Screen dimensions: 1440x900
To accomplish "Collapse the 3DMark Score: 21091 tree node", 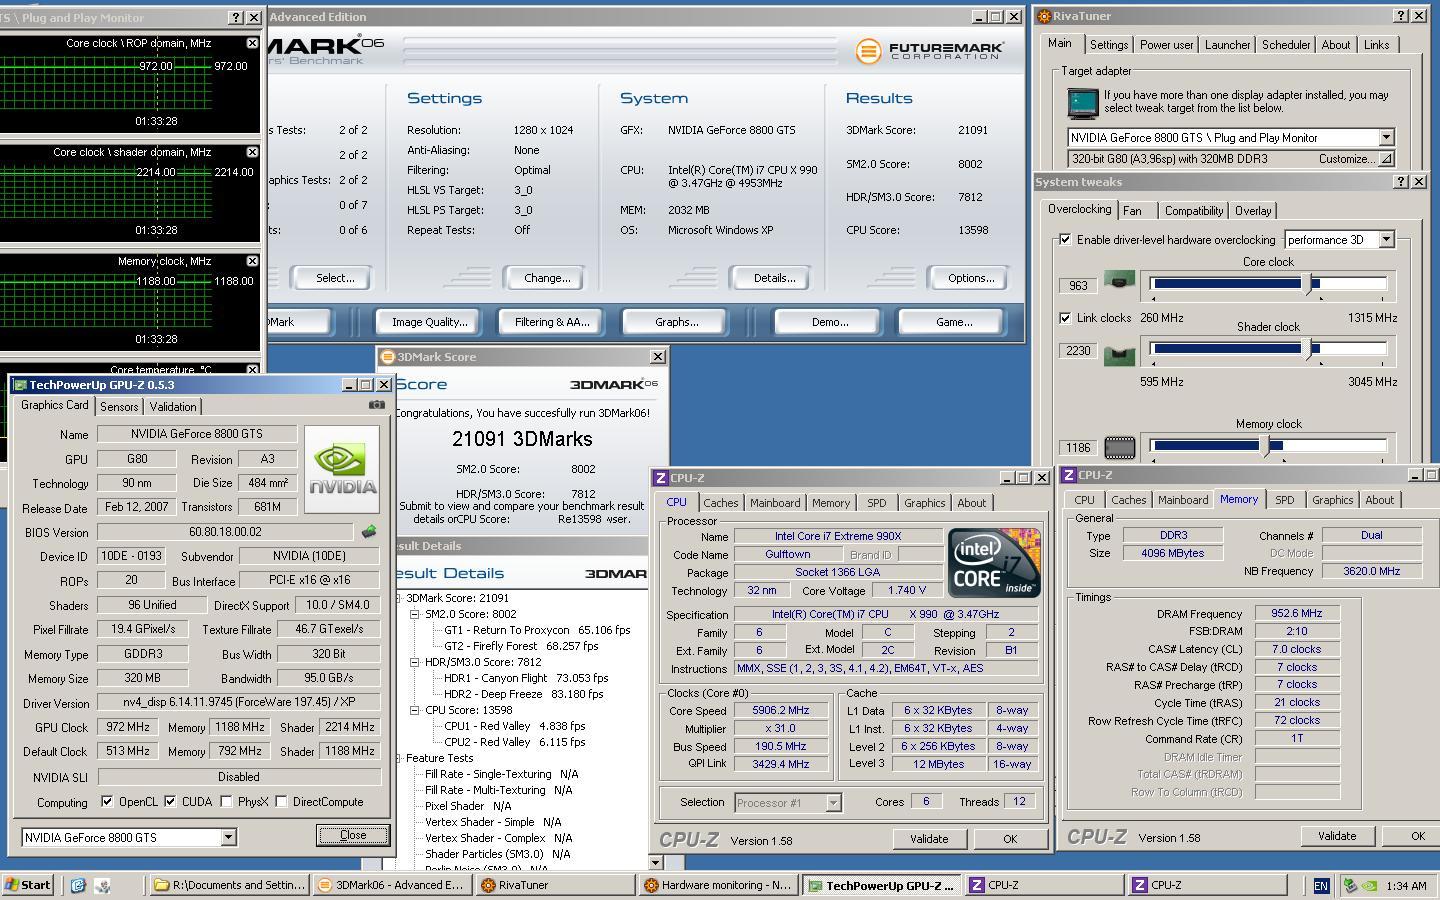I will pyautogui.click(x=399, y=598).
